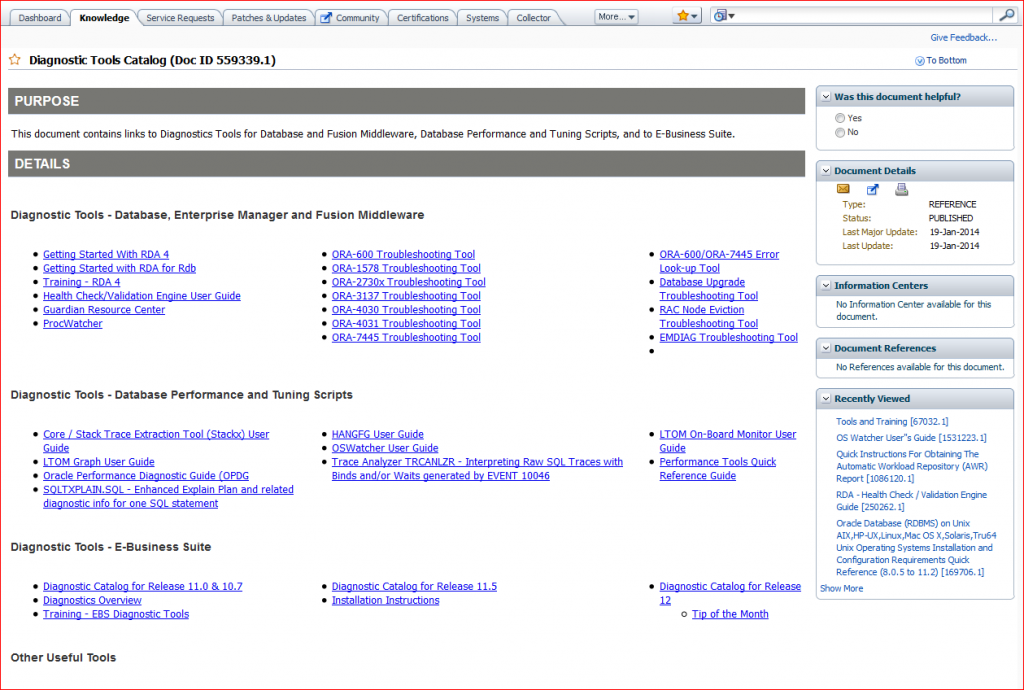Open ORA-600 Troubleshooting Tool link
1024x690 pixels.
coord(403,255)
